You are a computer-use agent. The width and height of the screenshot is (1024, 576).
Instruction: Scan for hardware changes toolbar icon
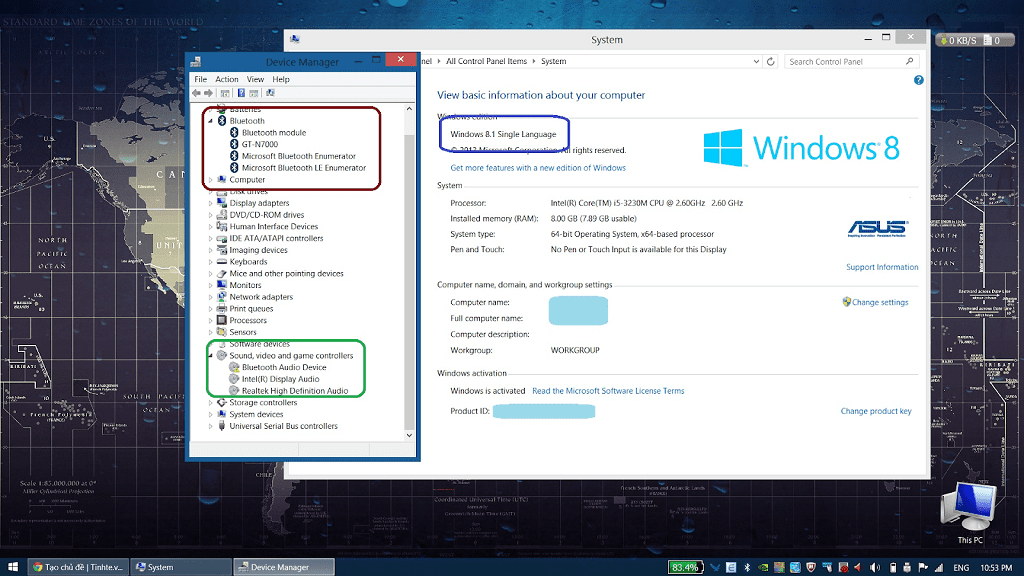coord(270,93)
